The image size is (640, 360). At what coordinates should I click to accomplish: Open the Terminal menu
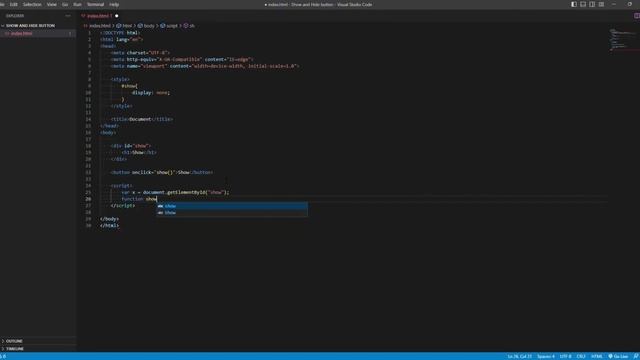(96, 4)
